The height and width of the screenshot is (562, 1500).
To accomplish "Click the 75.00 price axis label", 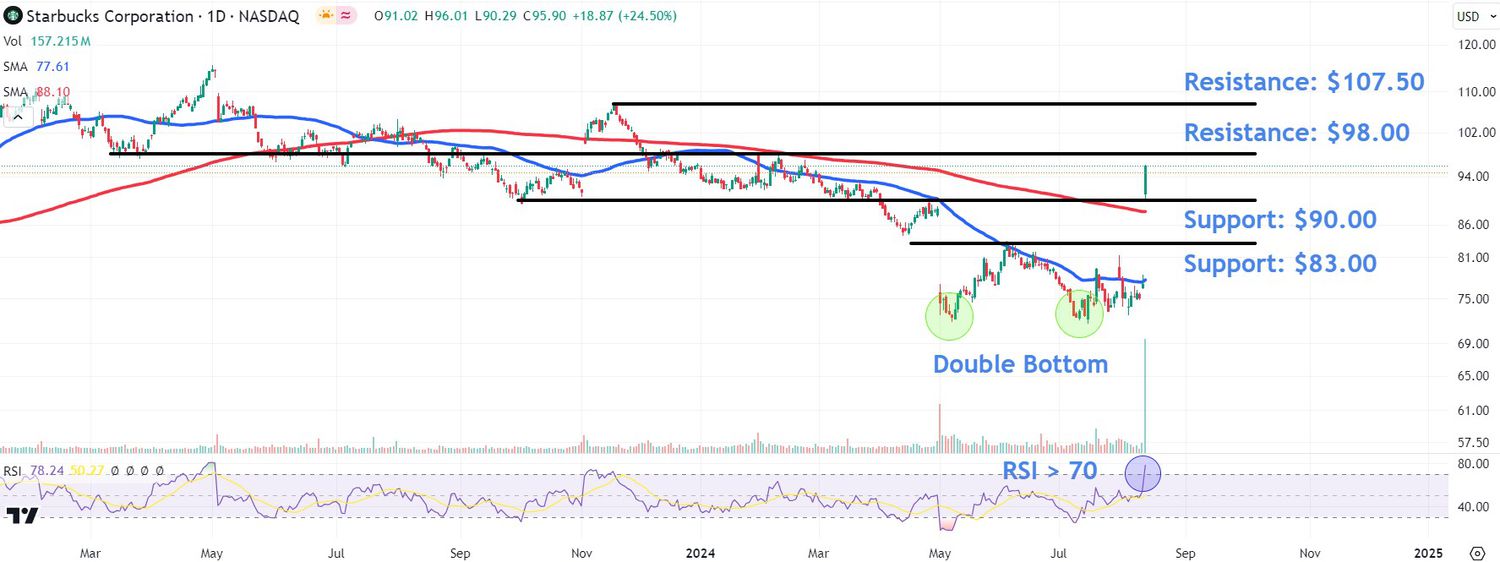I will [x=1475, y=299].
